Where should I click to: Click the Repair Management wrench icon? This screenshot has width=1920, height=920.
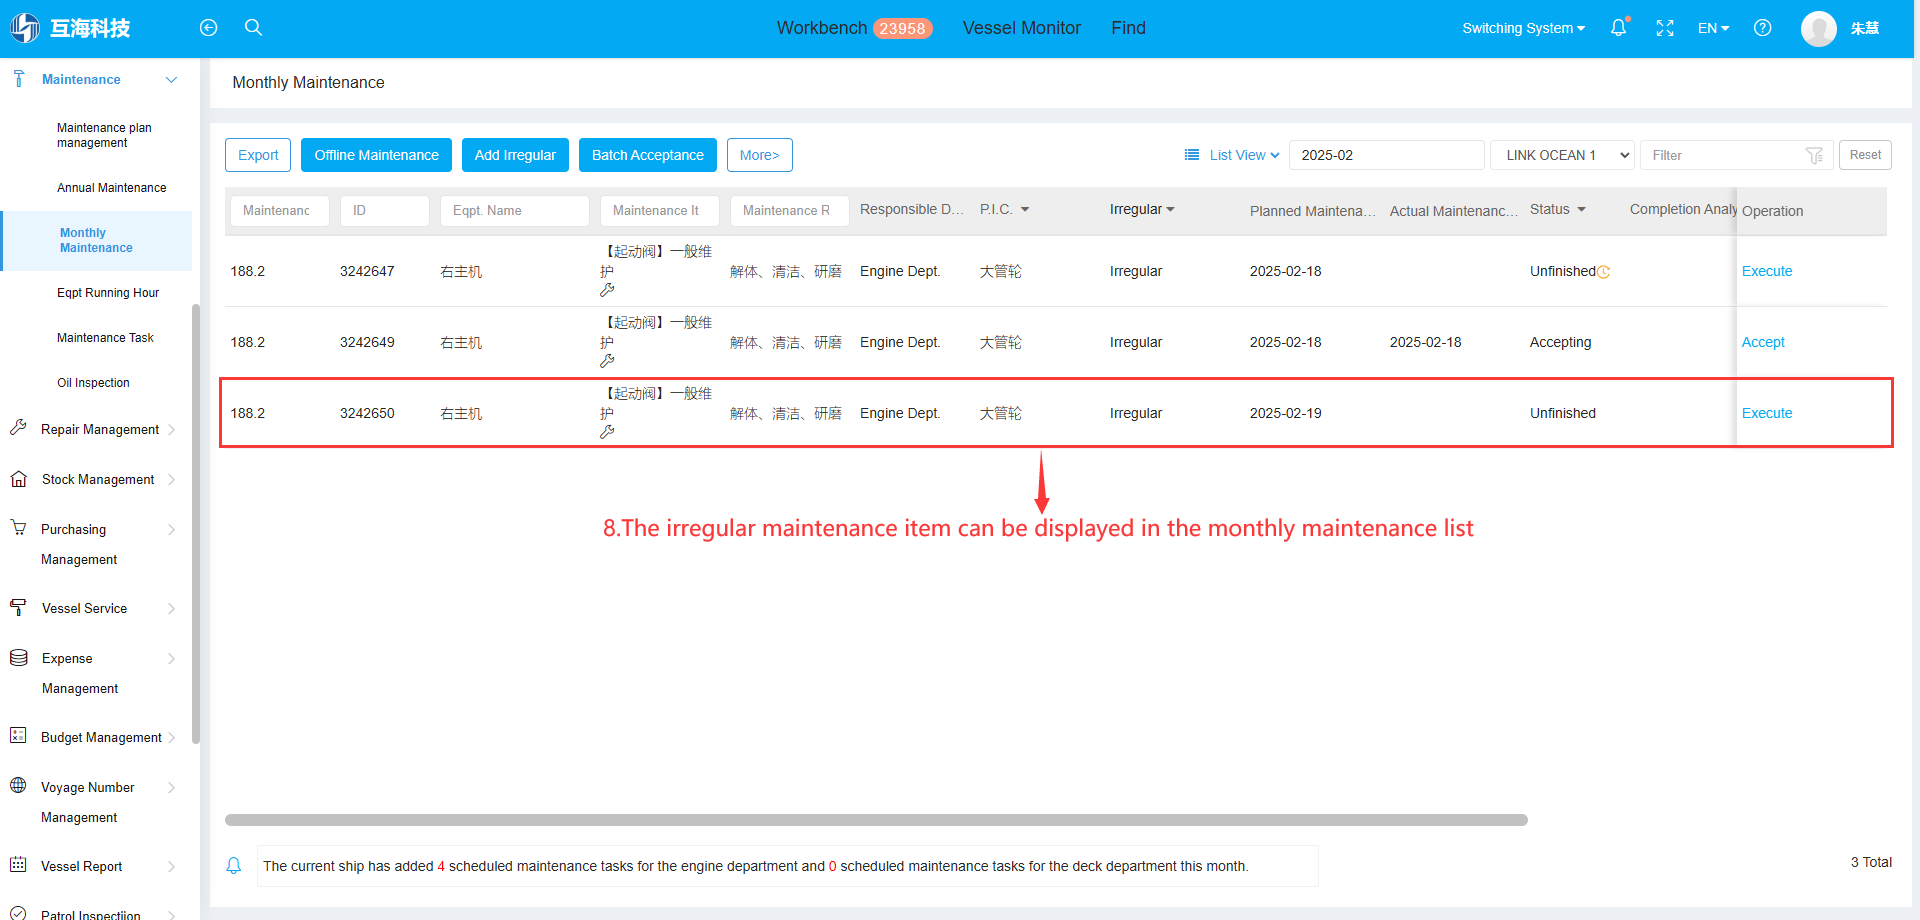click(x=18, y=428)
